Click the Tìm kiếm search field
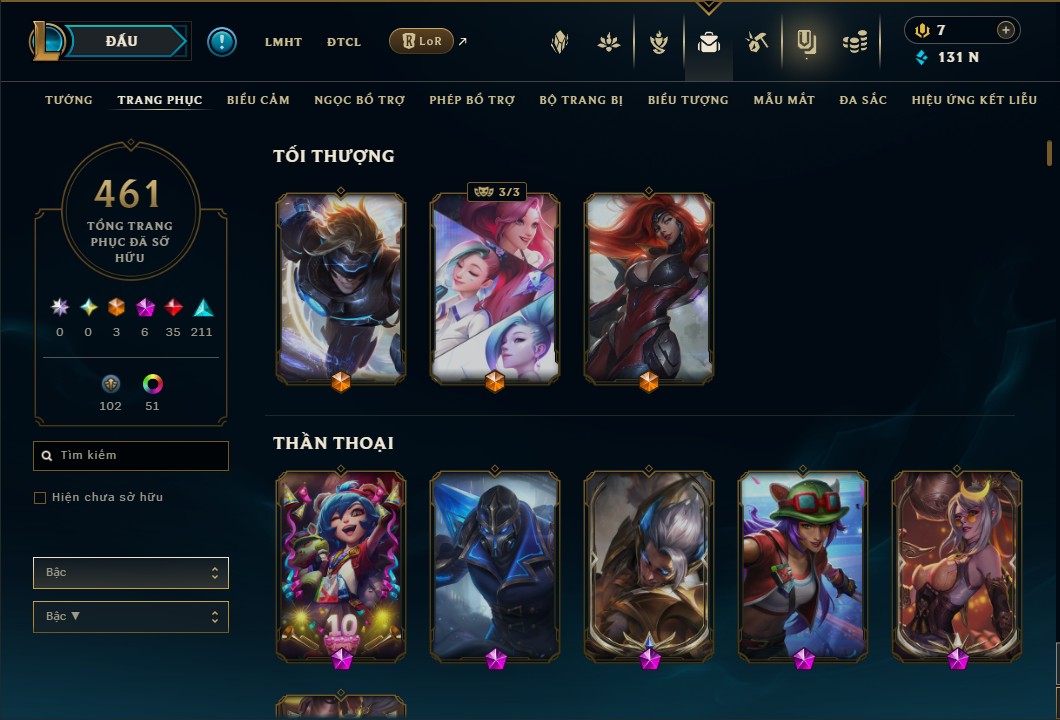The image size is (1060, 720). coord(130,456)
